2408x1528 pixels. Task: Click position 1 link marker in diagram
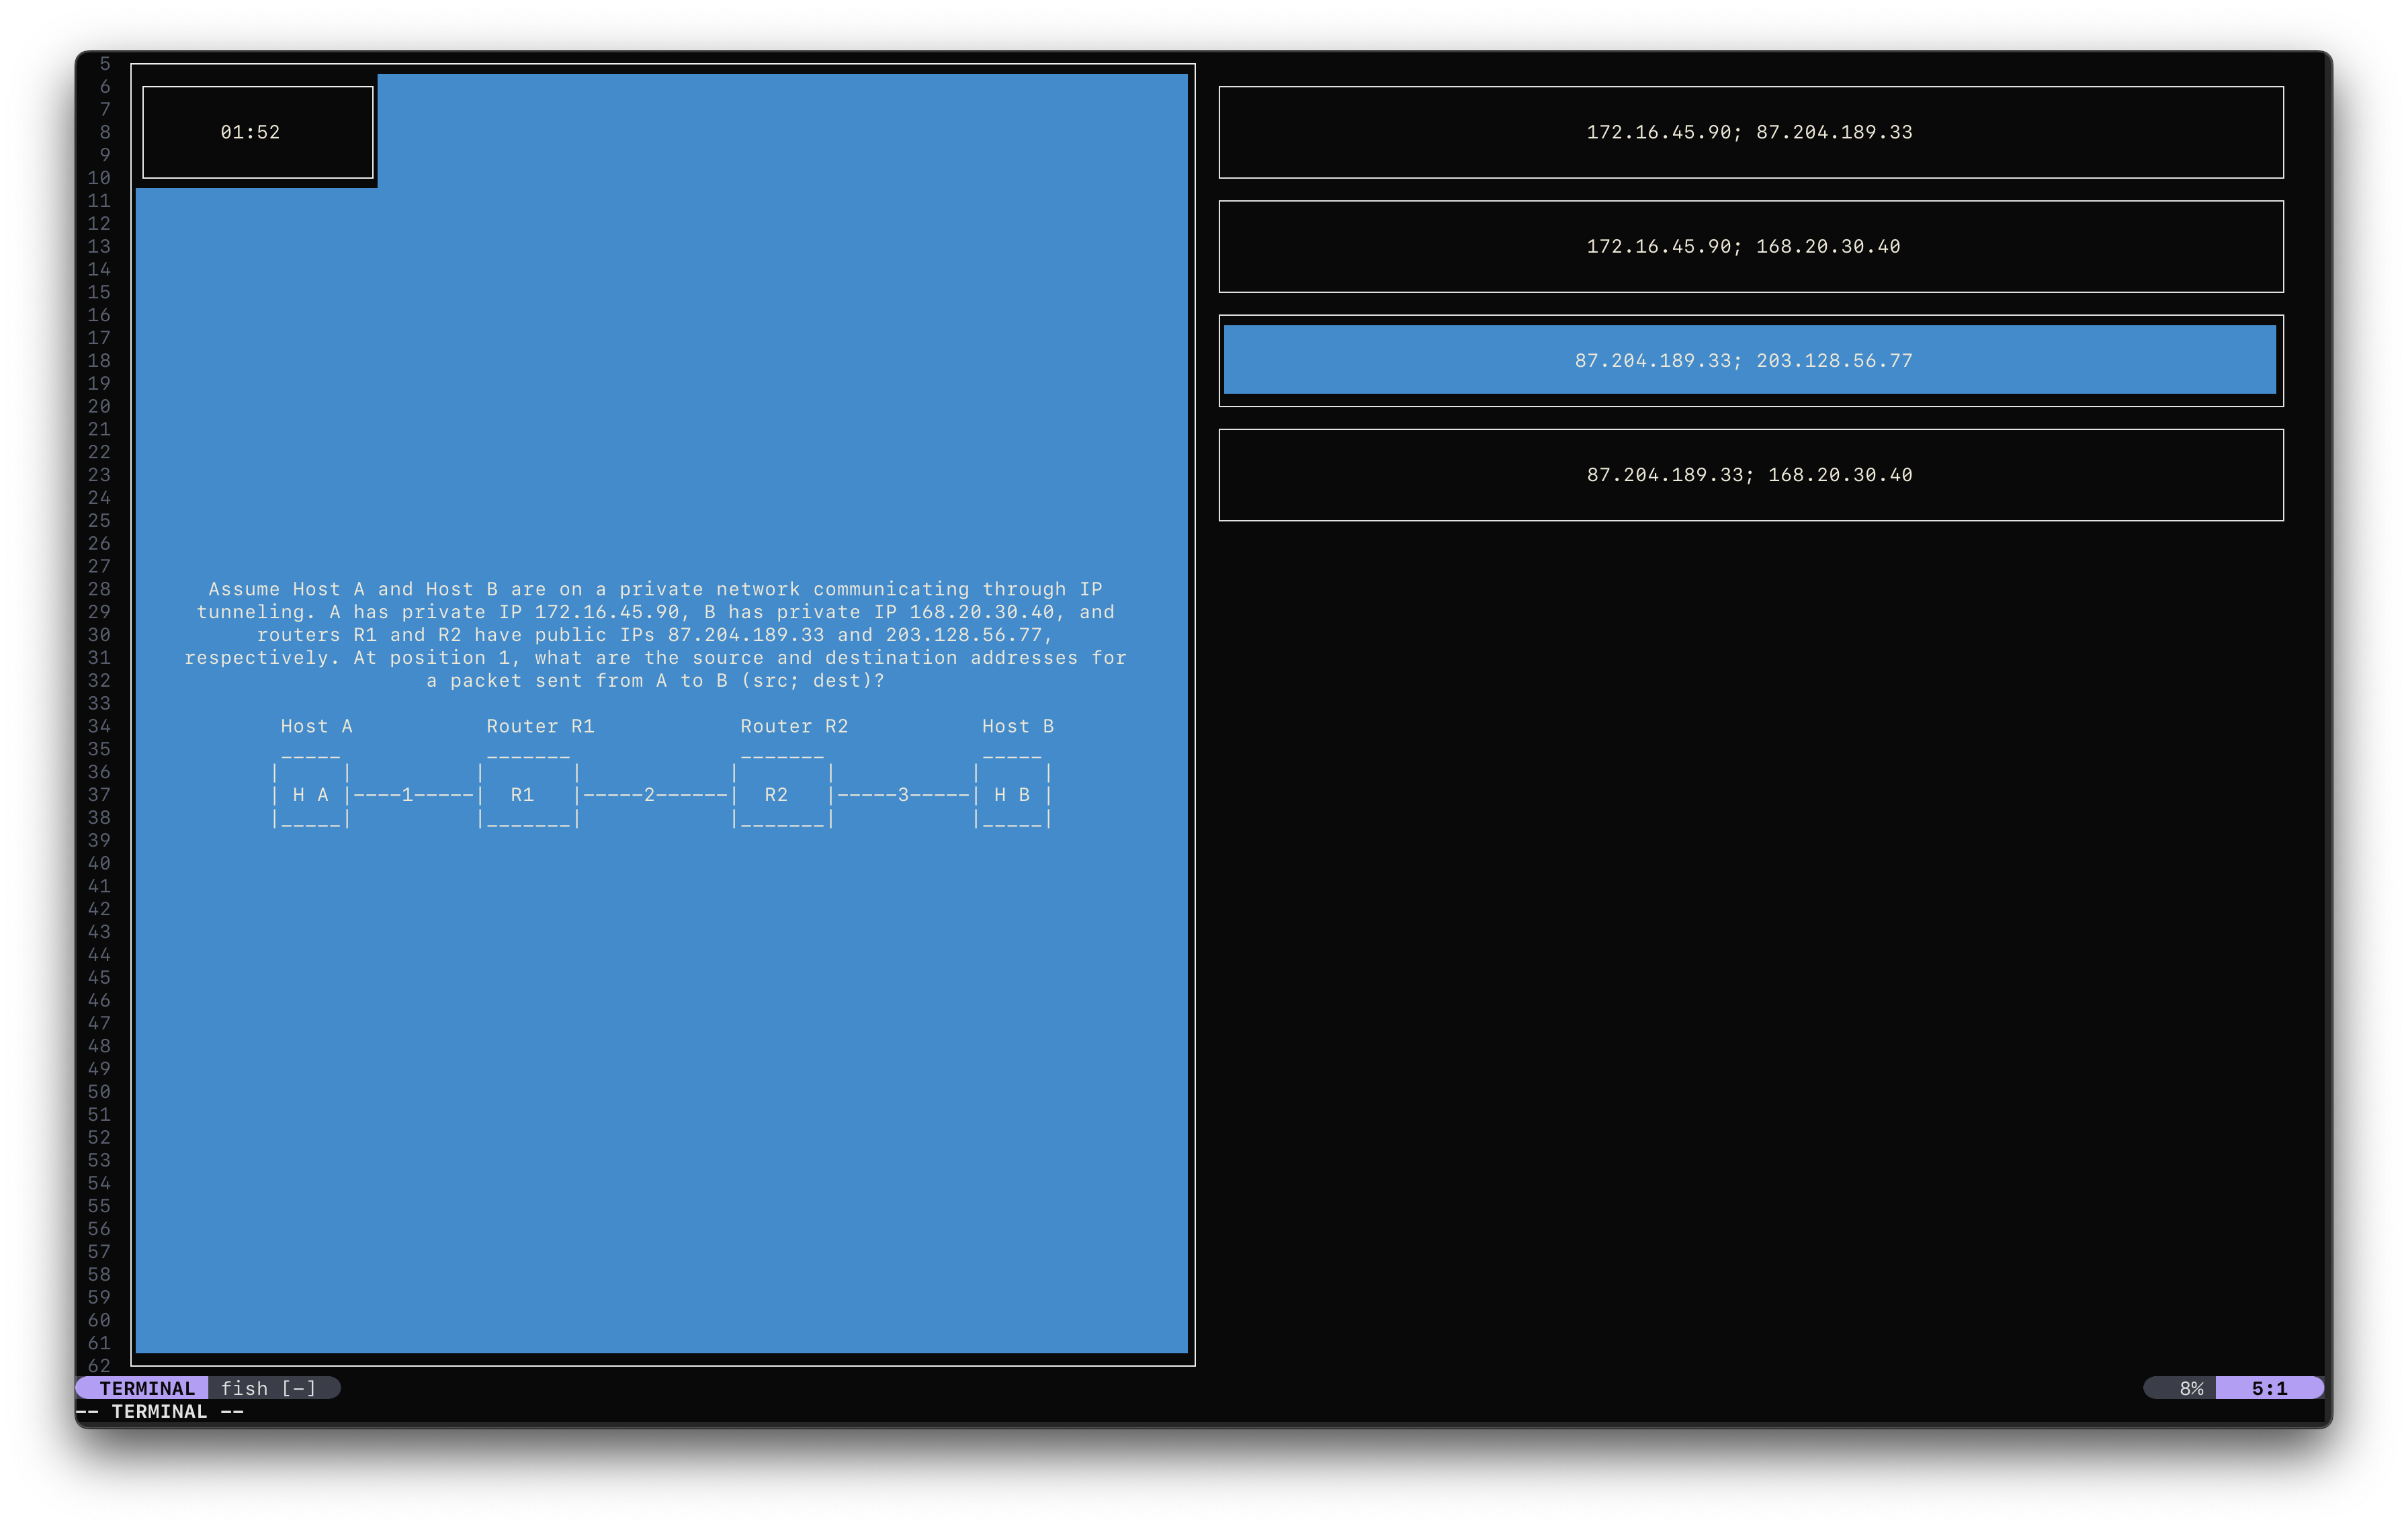[407, 795]
